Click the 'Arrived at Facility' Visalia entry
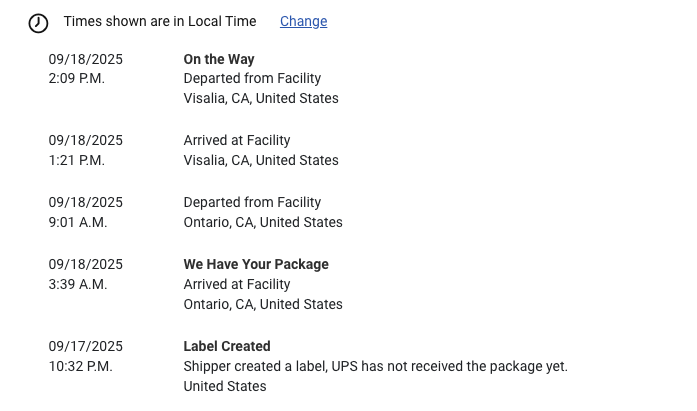Viewport: 697px width, 411px height. pos(237,140)
